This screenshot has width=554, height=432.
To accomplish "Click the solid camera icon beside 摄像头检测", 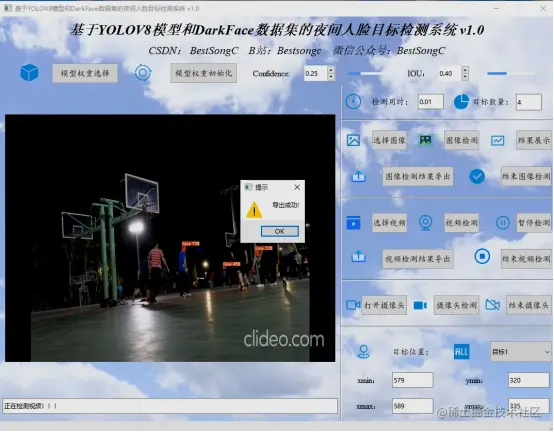I will pyautogui.click(x=420, y=305).
